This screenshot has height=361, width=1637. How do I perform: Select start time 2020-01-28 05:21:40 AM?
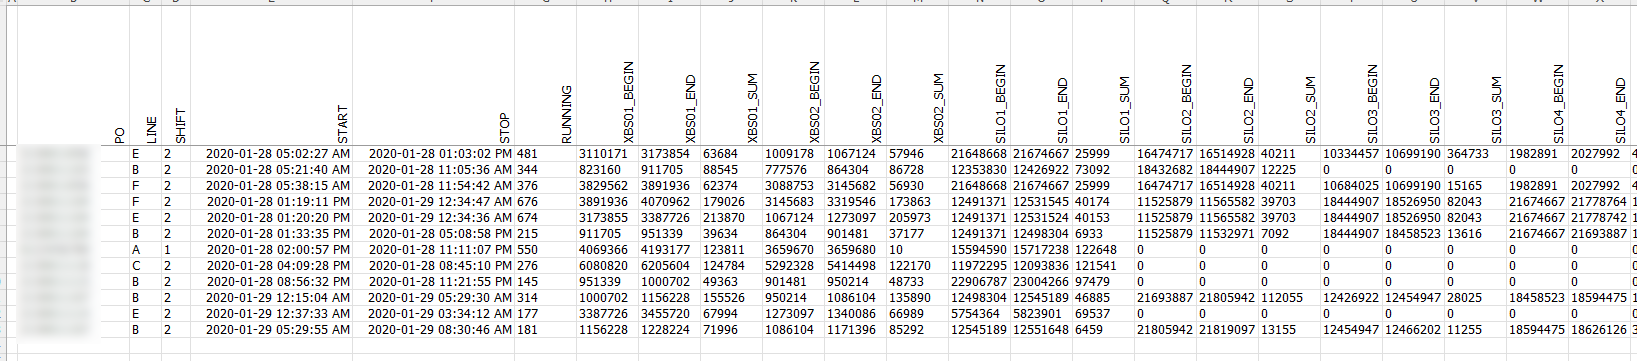pos(271,170)
